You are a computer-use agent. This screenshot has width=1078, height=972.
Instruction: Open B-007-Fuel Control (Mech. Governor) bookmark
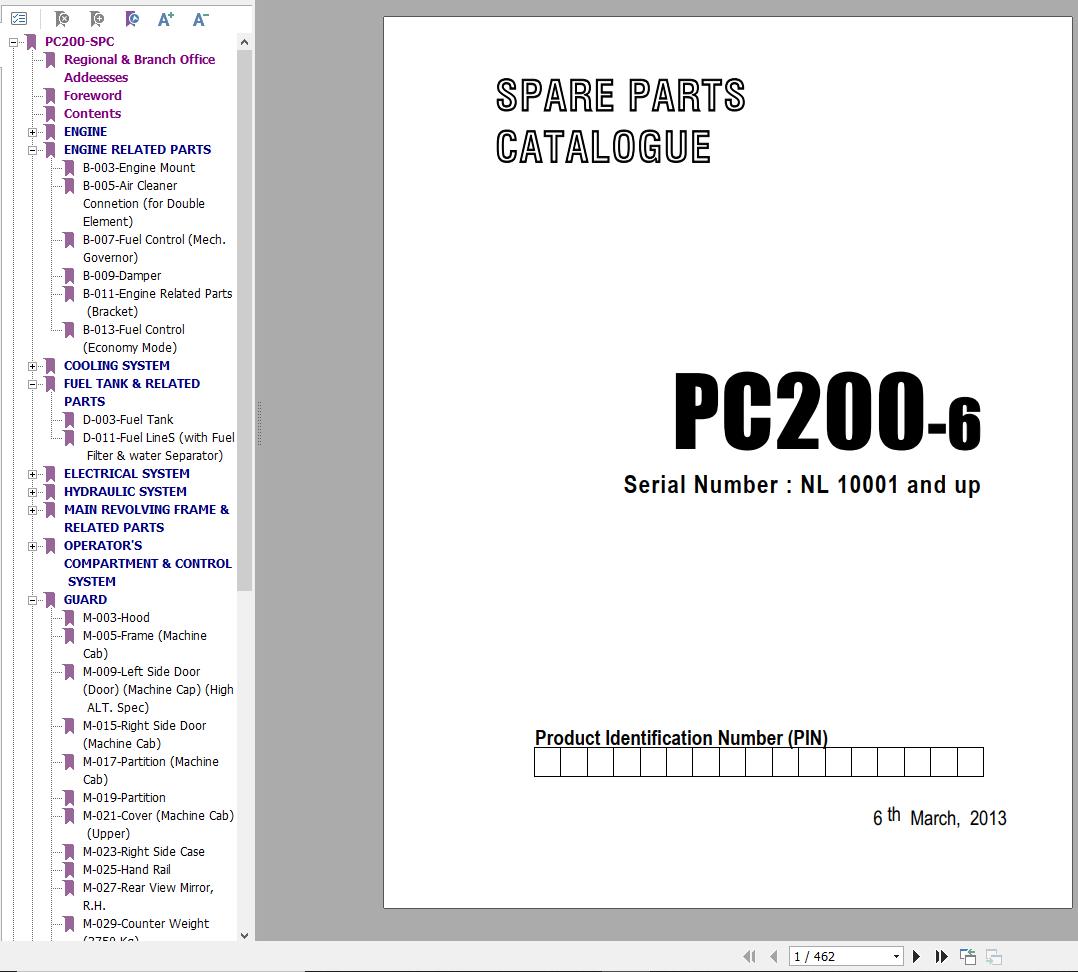154,248
